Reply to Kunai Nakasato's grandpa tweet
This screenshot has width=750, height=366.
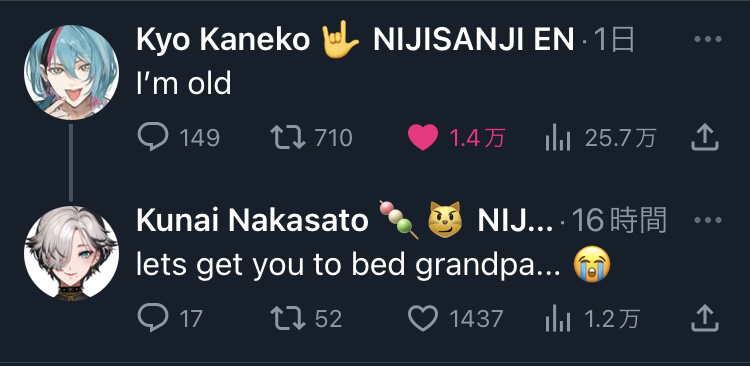tap(153, 318)
